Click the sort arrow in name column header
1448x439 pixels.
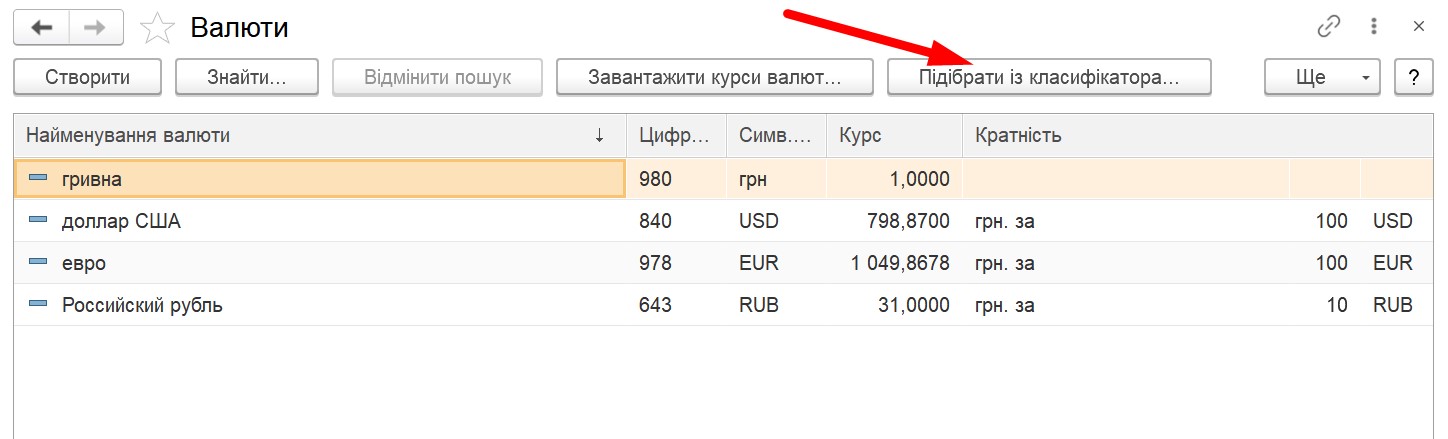click(x=599, y=136)
